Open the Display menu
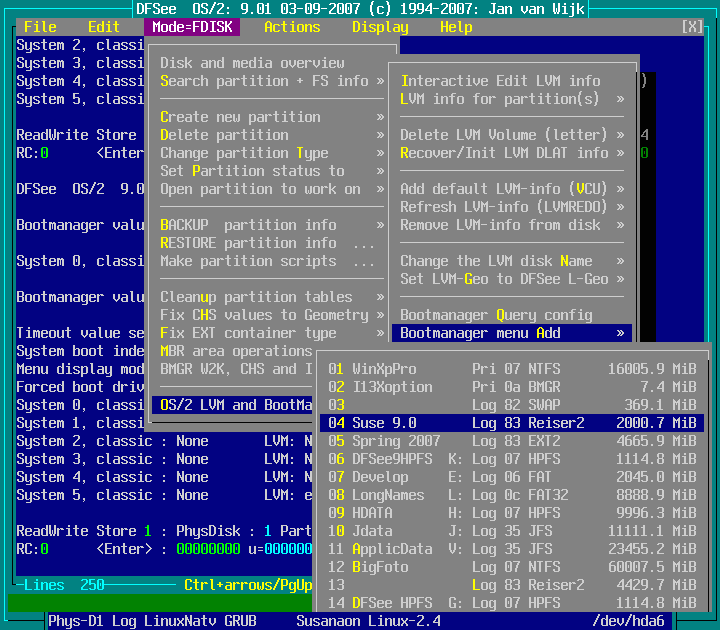This screenshot has width=720, height=630. tap(380, 27)
